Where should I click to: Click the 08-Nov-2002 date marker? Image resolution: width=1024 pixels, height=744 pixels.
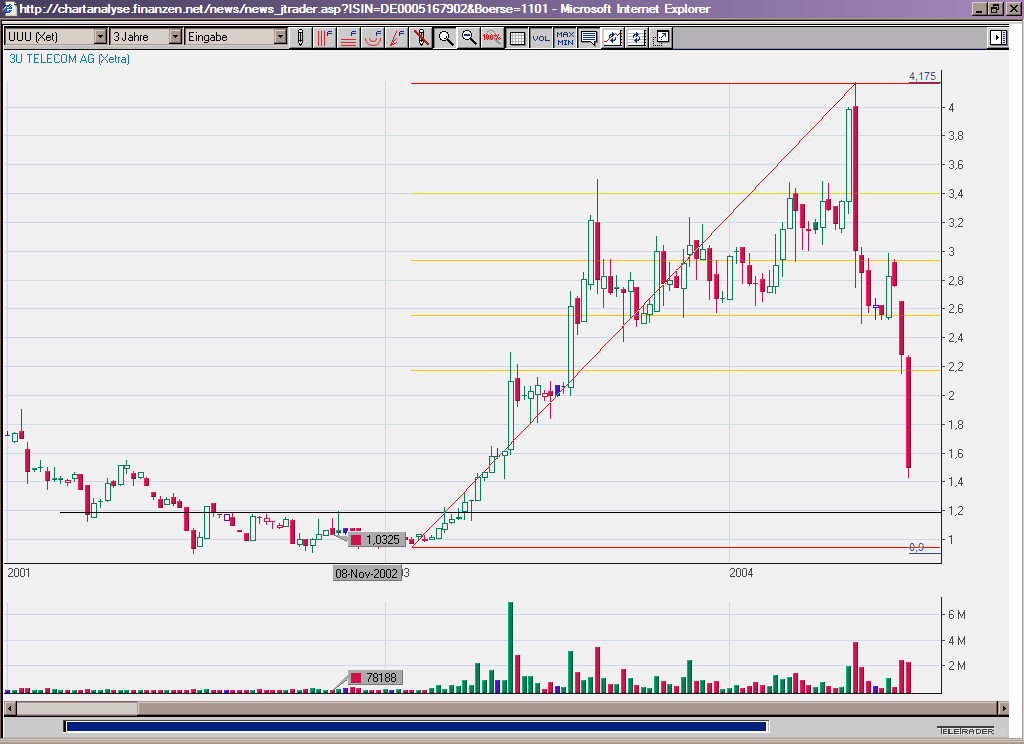[366, 574]
